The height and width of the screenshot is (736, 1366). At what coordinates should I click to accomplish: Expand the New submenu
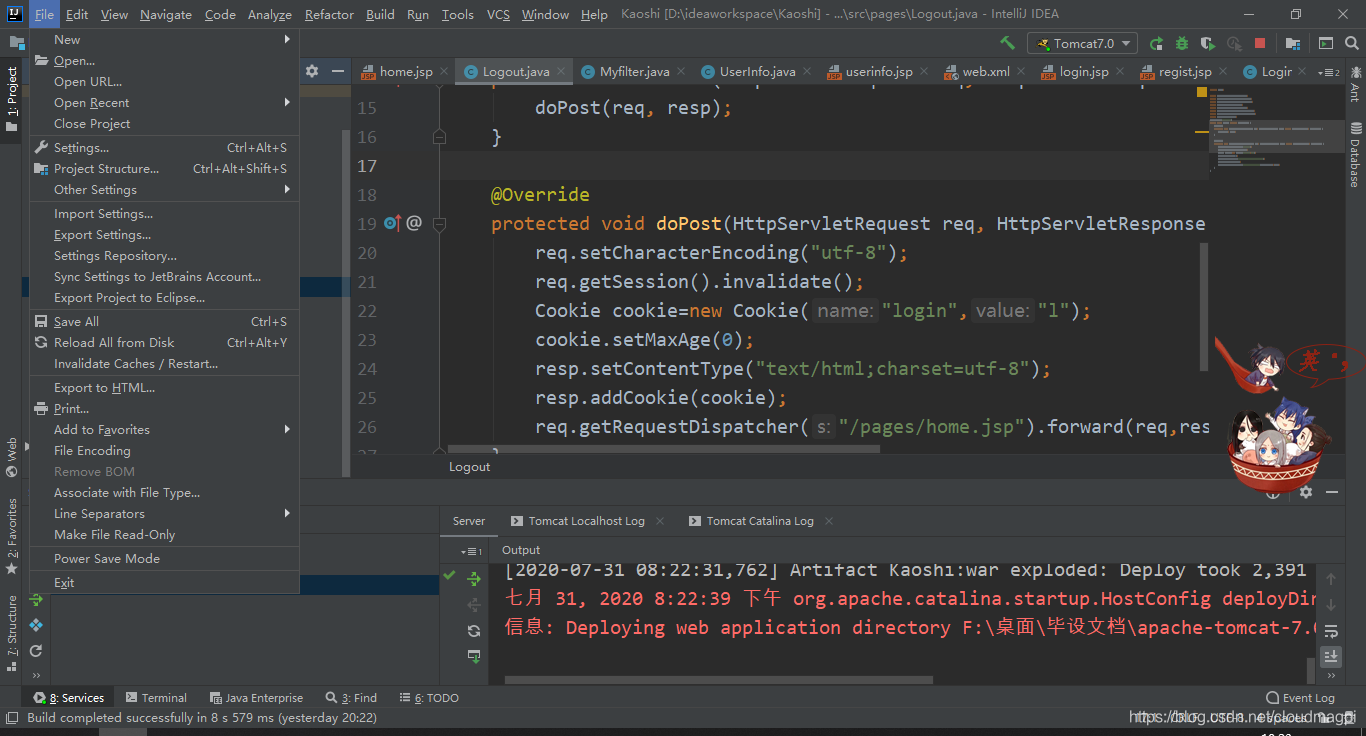165,39
